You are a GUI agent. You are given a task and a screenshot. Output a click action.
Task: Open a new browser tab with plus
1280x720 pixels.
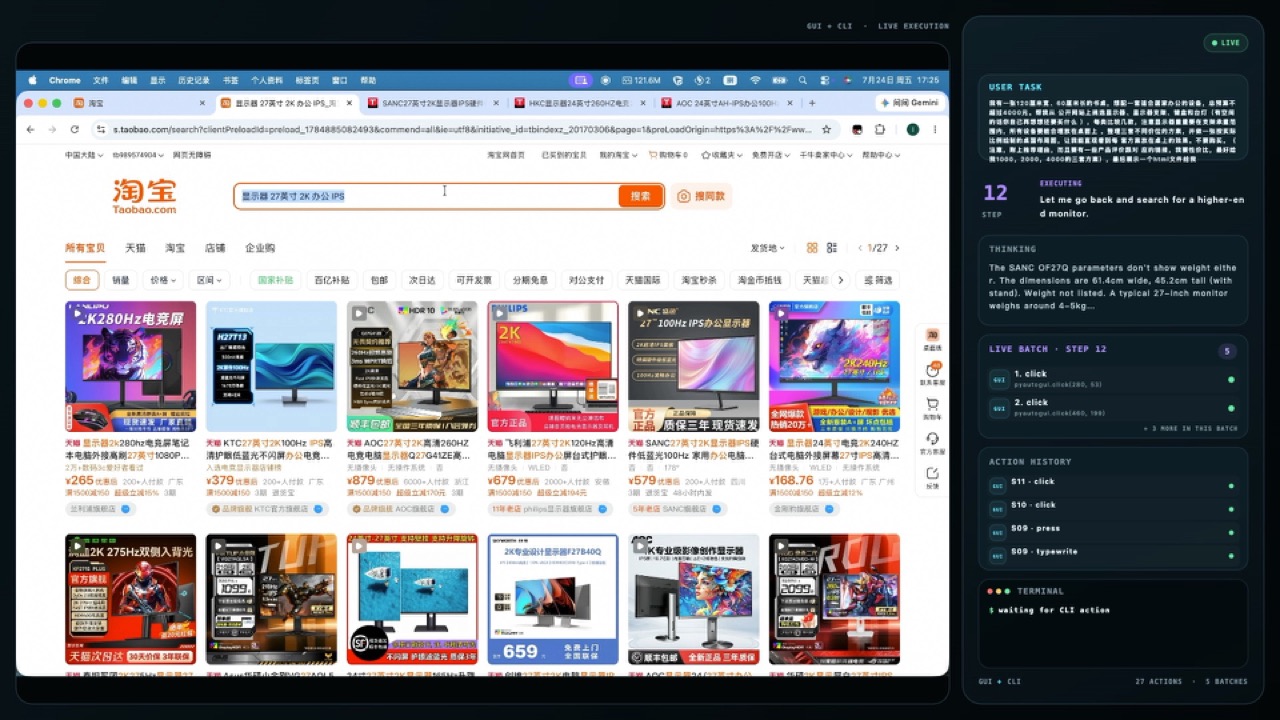pyautogui.click(x=812, y=103)
